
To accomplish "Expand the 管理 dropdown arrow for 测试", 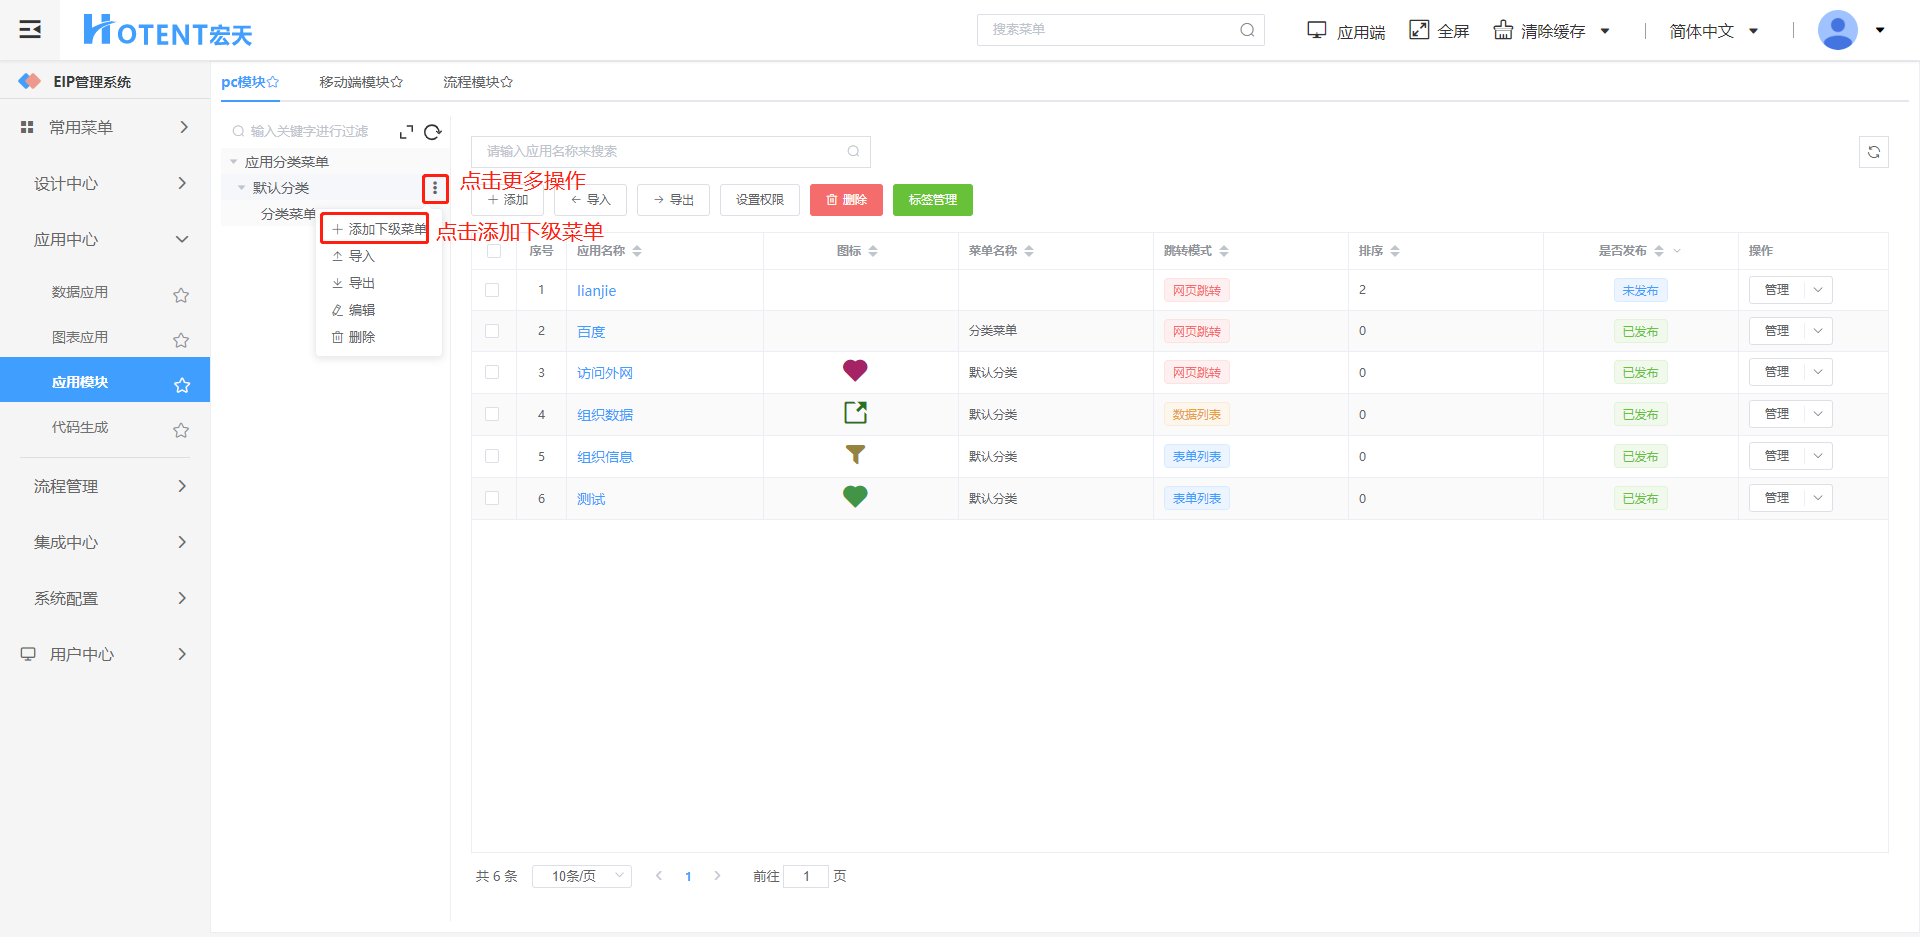I will [x=1818, y=498].
